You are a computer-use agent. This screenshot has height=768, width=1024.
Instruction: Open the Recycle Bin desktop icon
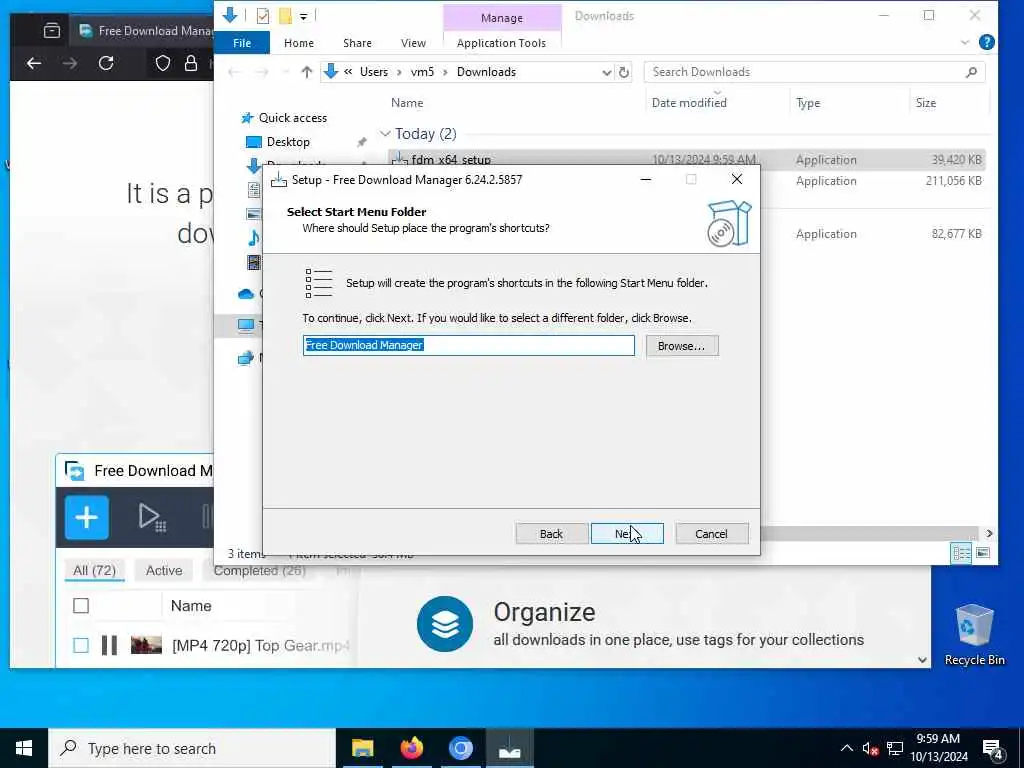pyautogui.click(x=974, y=635)
